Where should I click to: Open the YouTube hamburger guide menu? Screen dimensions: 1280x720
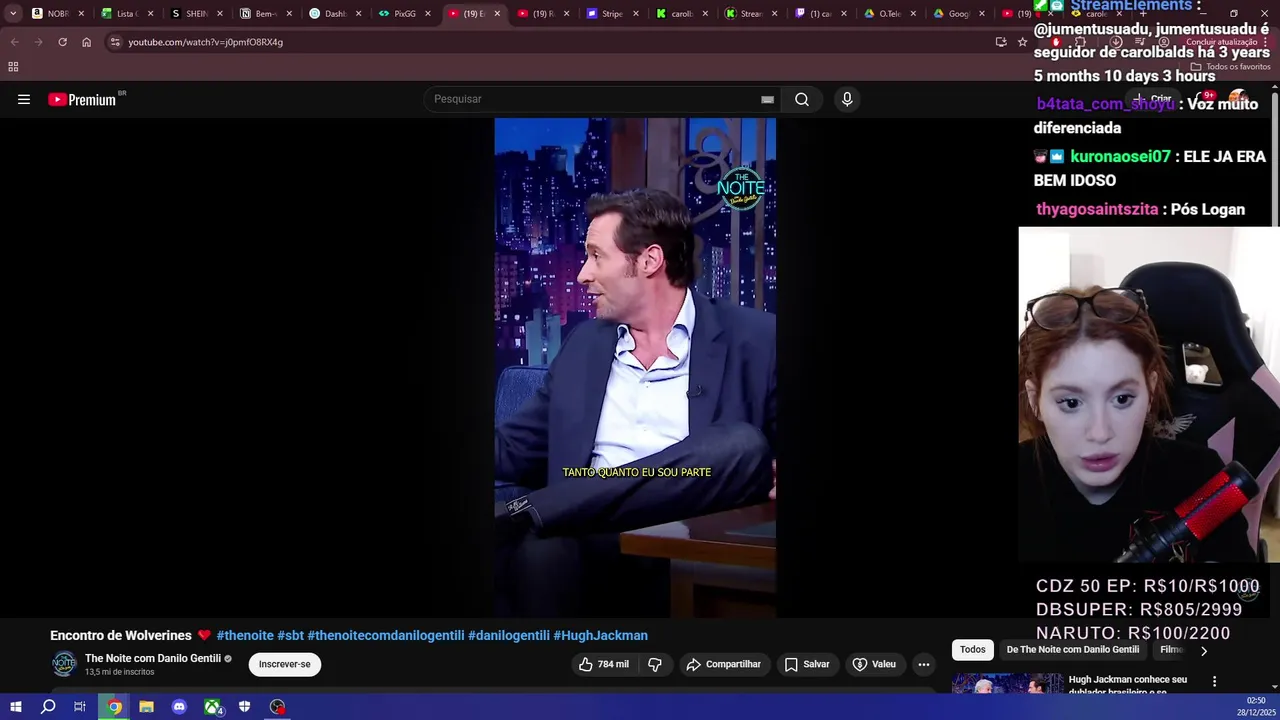click(x=24, y=99)
